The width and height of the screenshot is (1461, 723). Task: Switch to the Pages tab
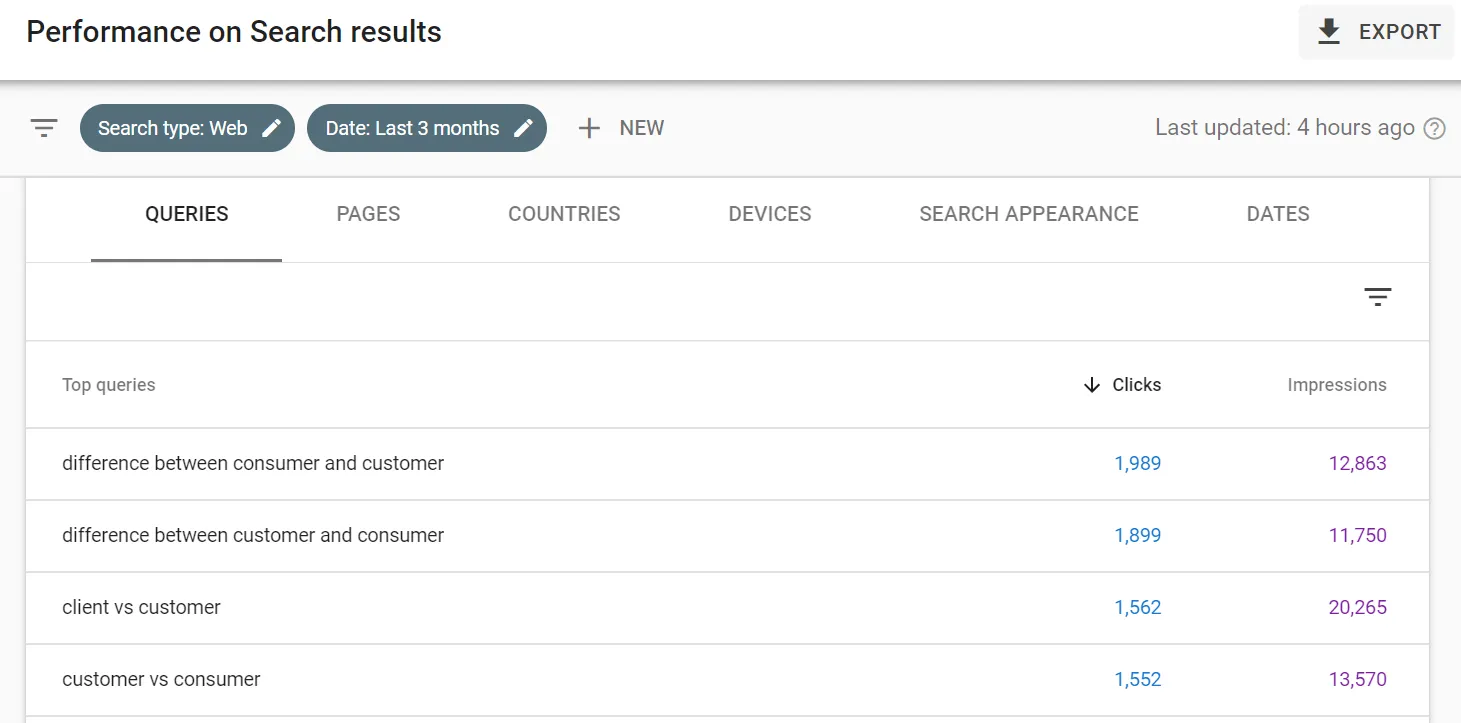pos(368,214)
